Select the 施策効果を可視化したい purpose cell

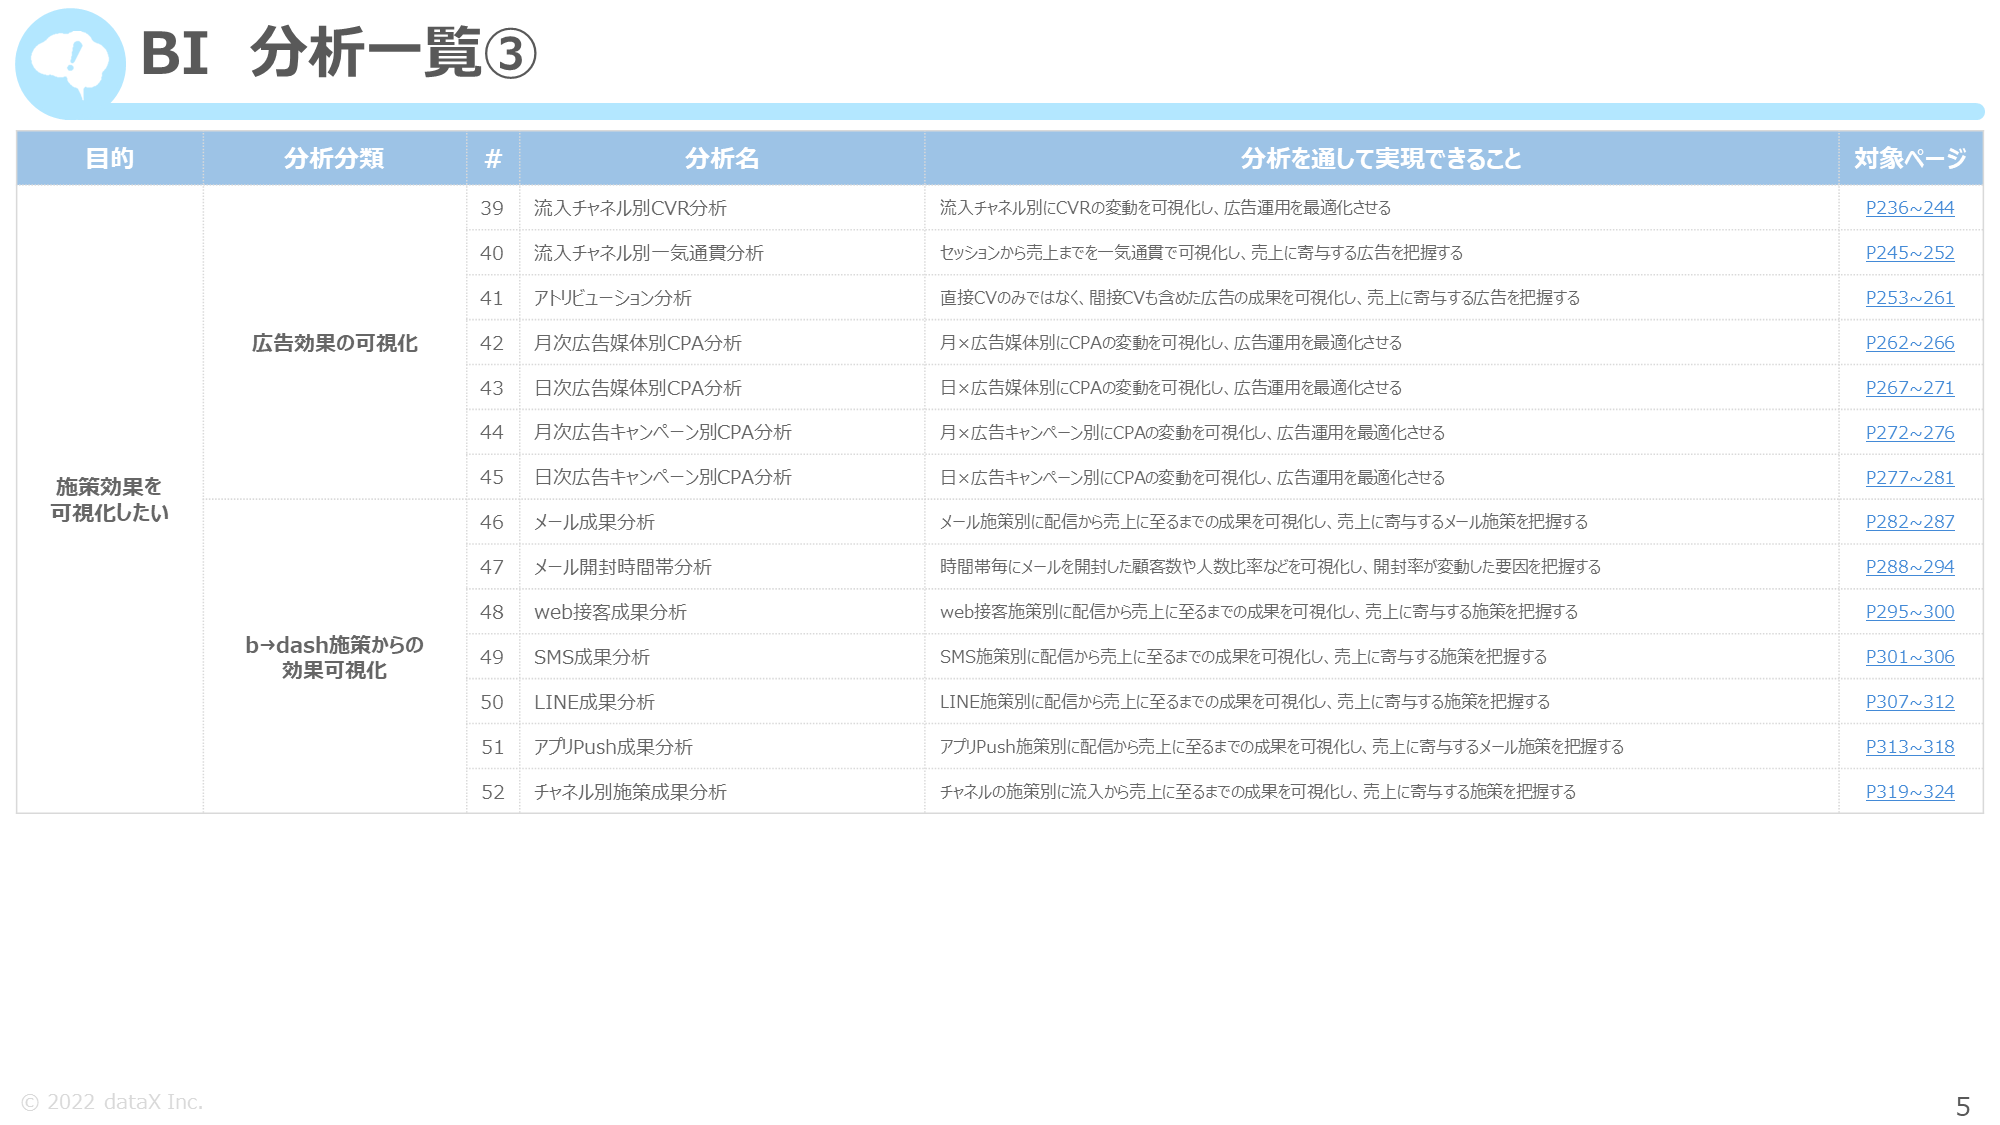coord(110,499)
